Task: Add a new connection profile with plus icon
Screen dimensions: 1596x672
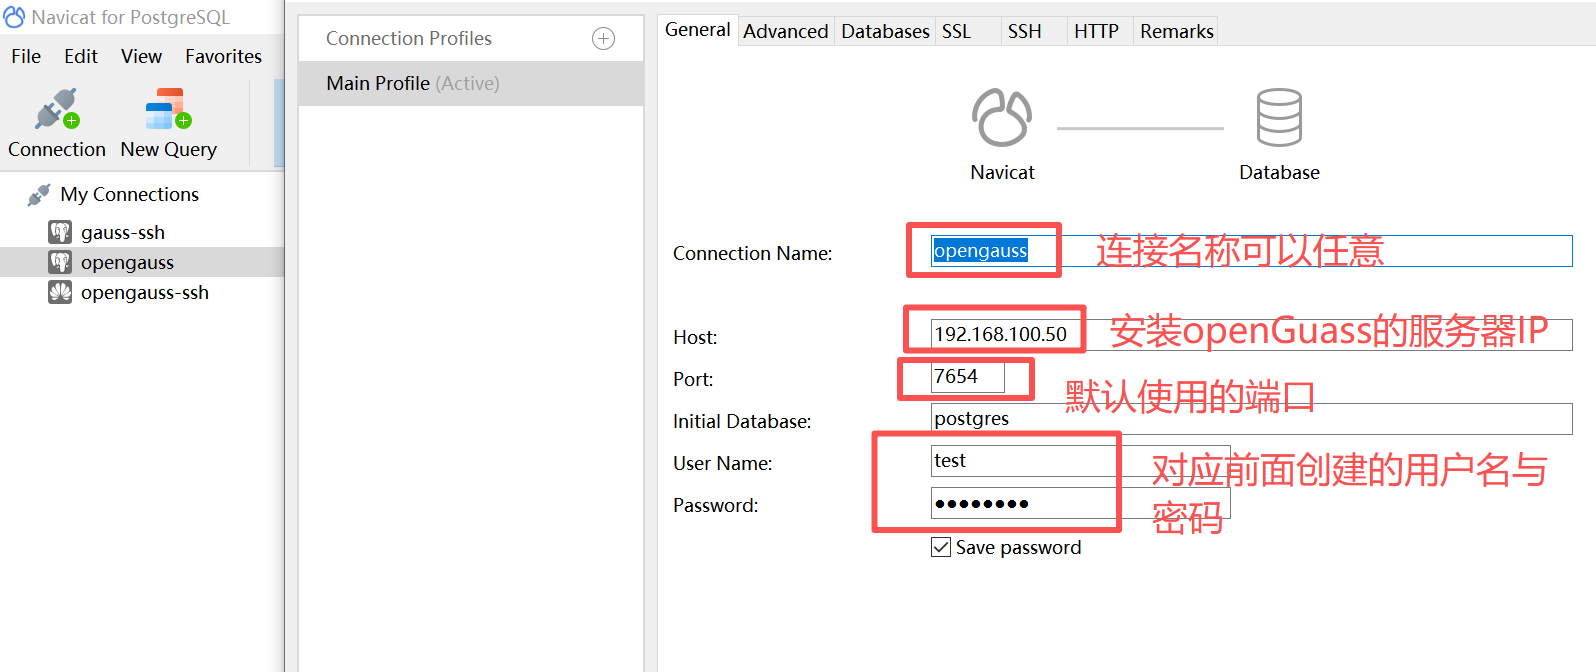Action: pos(603,38)
